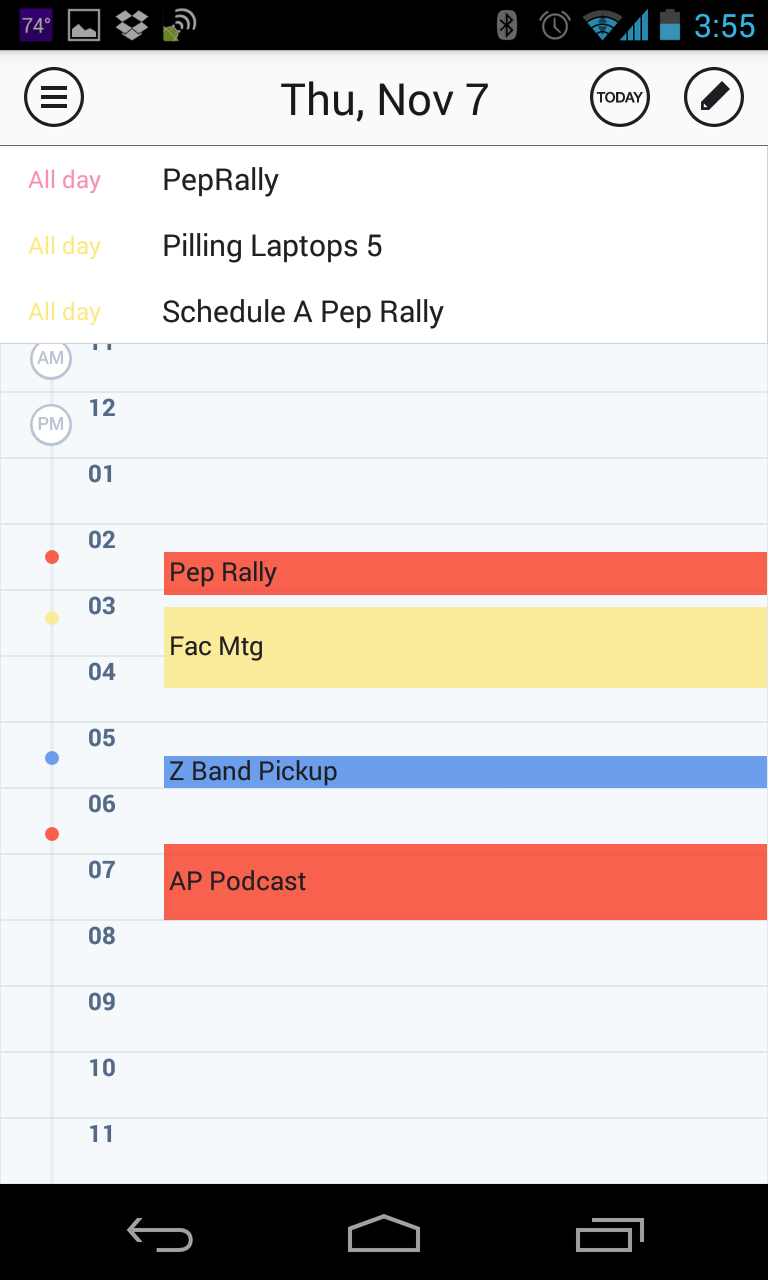Tap the blue dot beside 05 hour

[51, 757]
